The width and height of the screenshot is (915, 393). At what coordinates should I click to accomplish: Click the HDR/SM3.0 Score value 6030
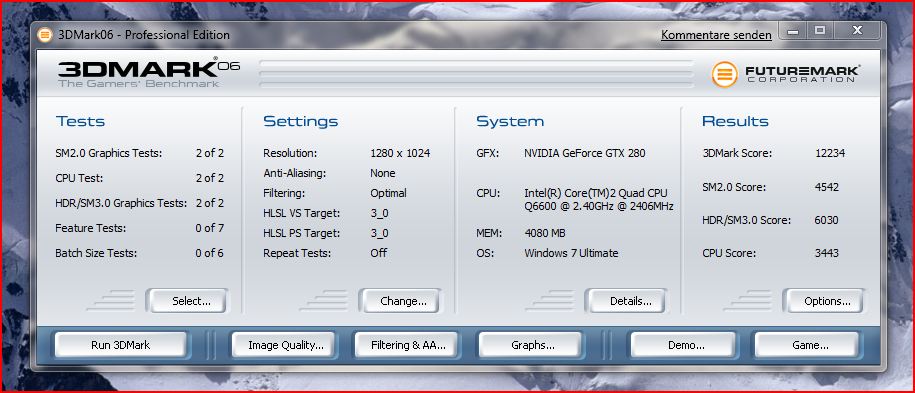[x=827, y=220]
